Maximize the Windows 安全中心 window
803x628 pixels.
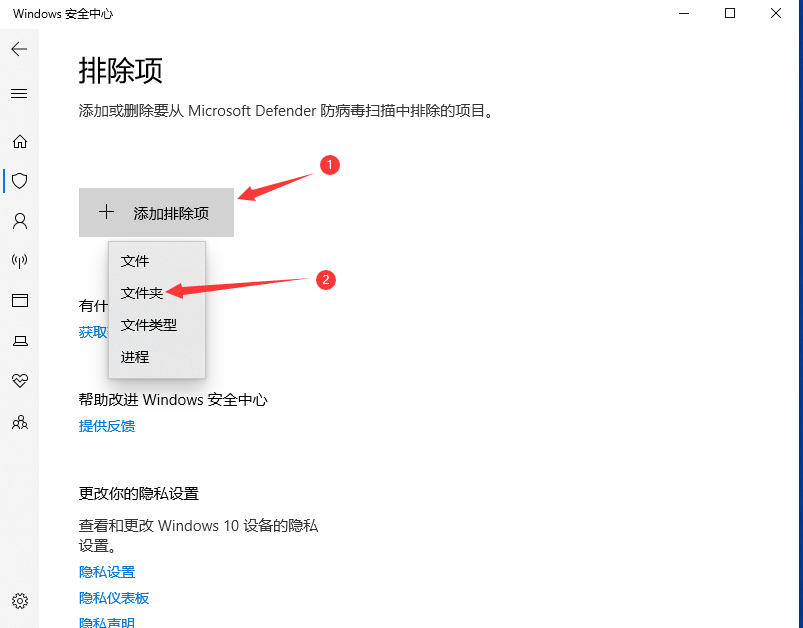(730, 13)
